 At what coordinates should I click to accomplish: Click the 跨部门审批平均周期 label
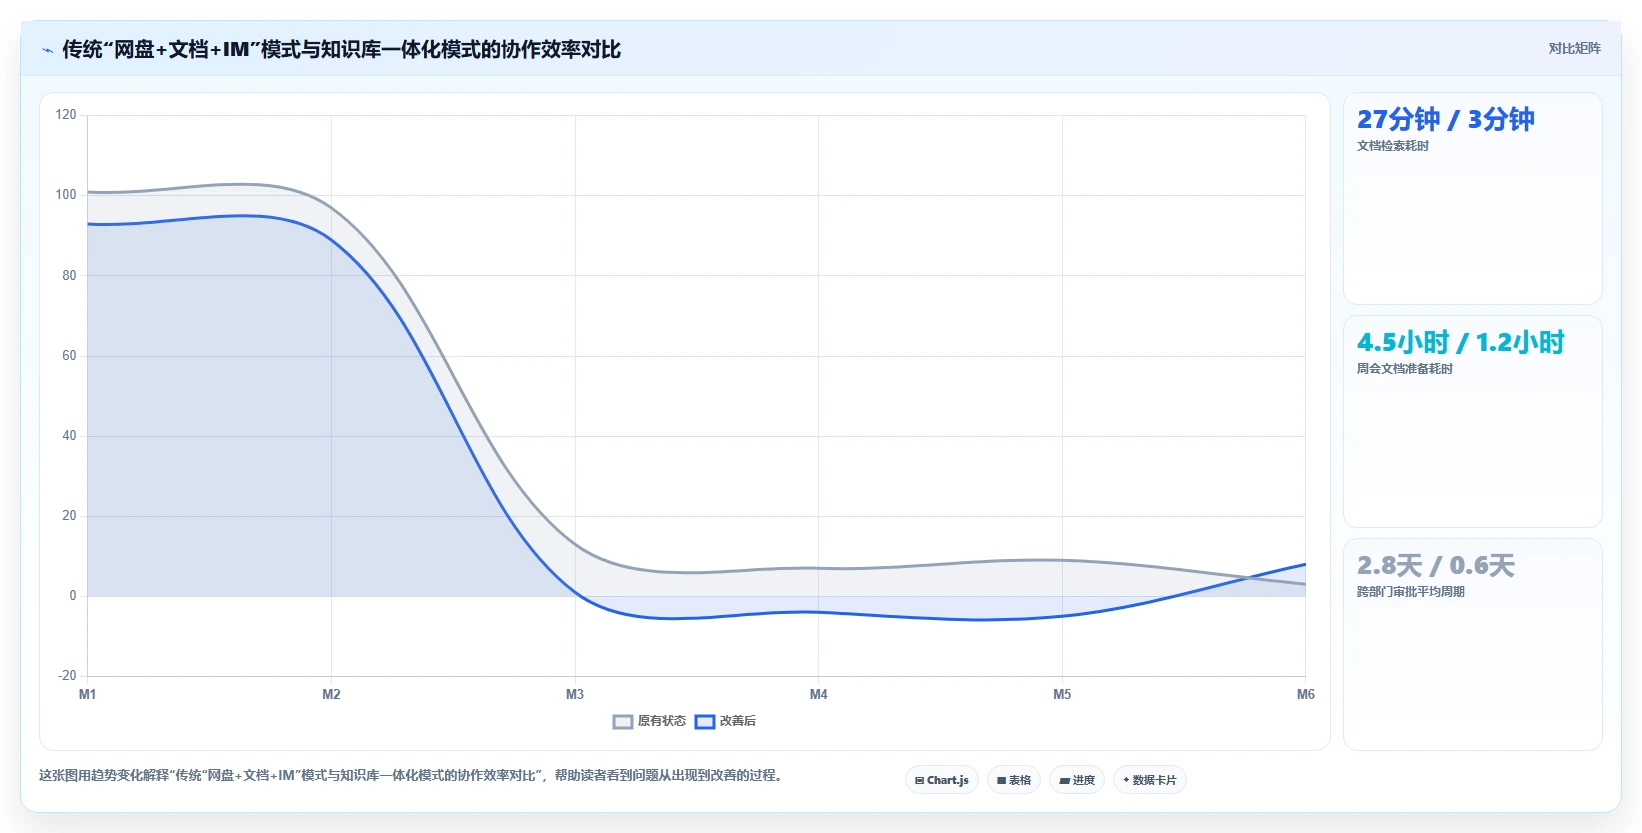pyautogui.click(x=1411, y=592)
